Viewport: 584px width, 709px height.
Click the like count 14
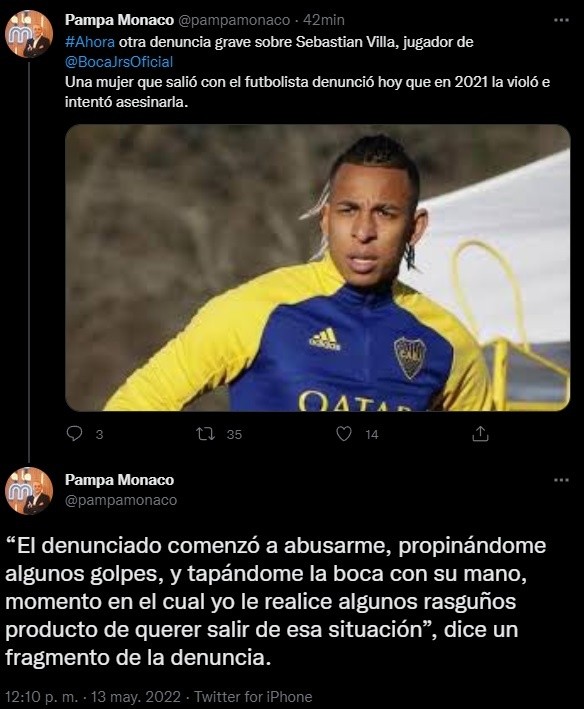point(372,435)
